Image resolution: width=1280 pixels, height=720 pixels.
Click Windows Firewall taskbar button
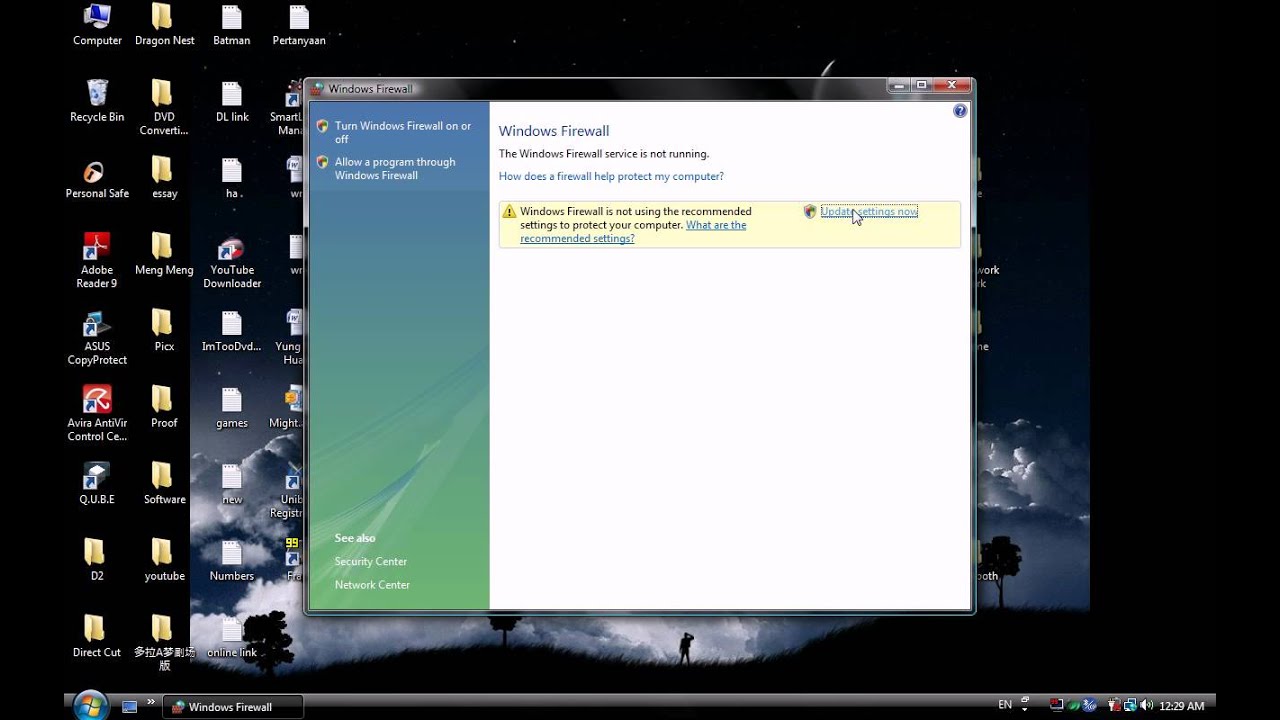[x=232, y=707]
